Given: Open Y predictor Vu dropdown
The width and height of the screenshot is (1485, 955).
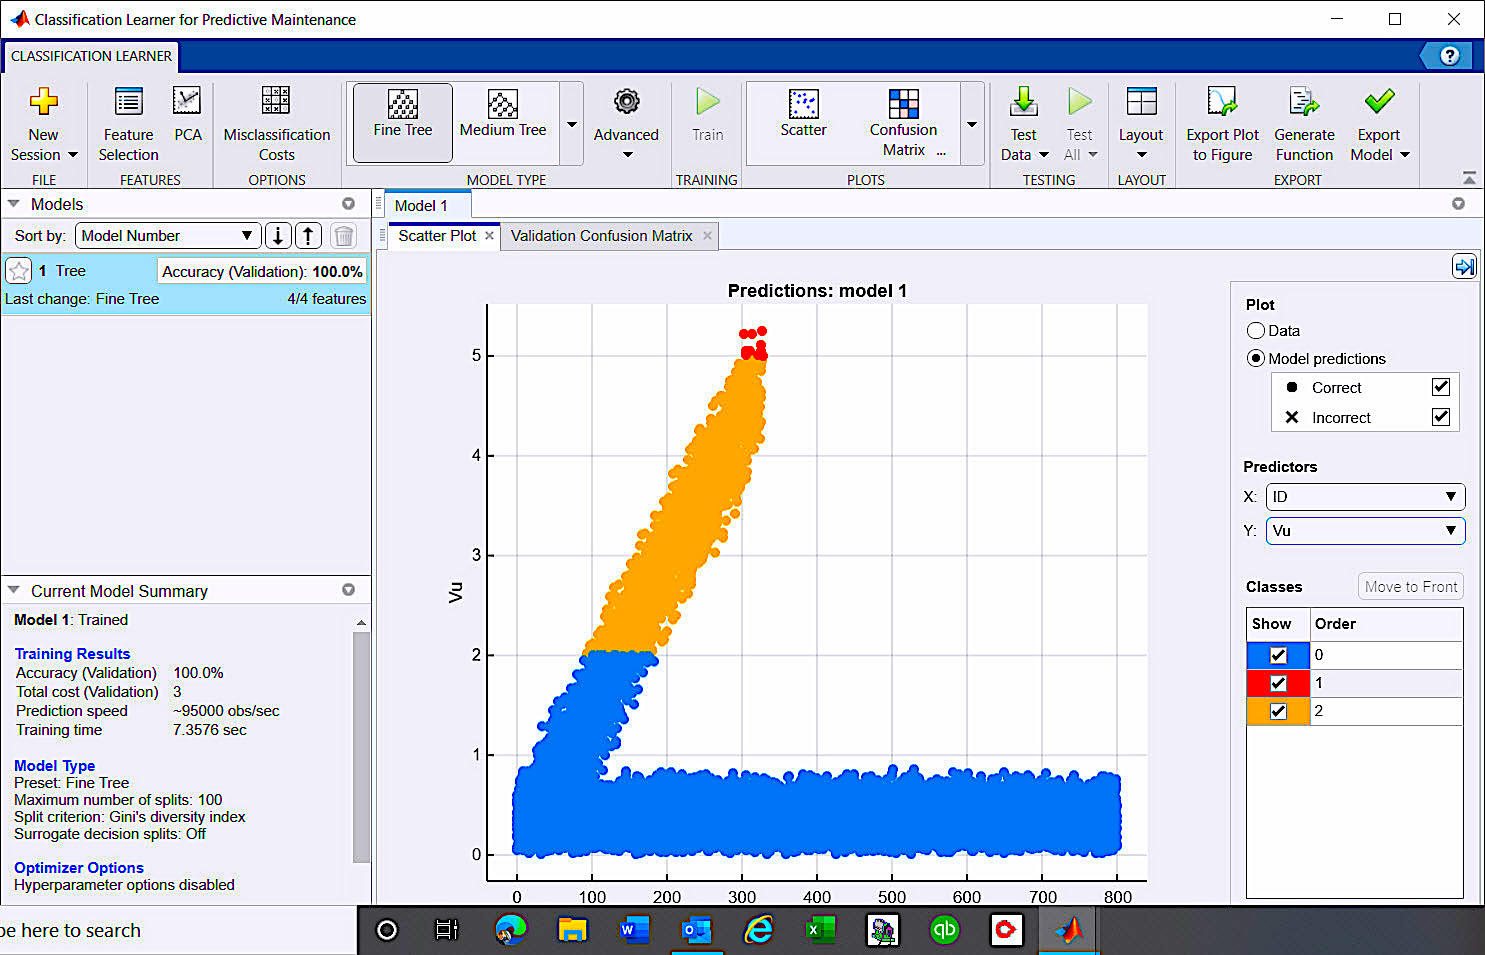Looking at the screenshot, I should coord(1365,531).
